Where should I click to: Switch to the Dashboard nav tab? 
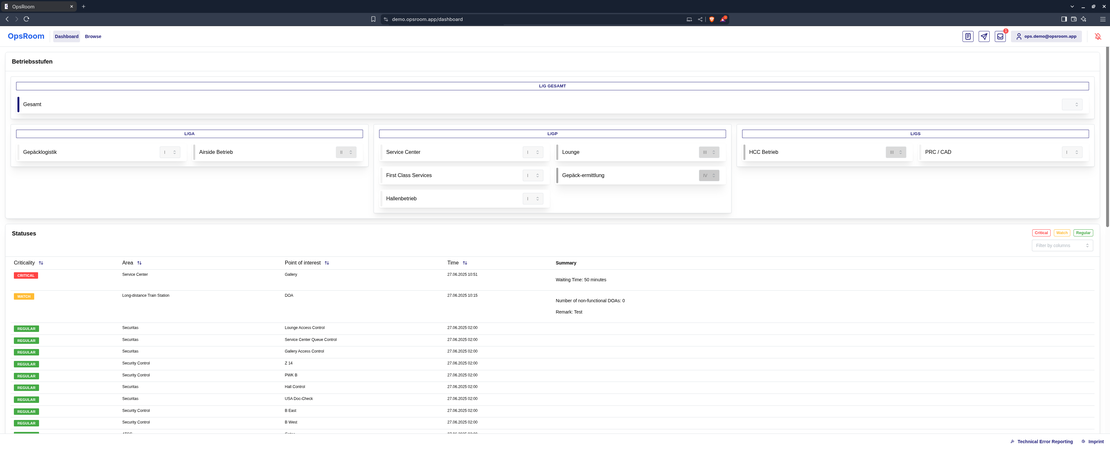tap(67, 36)
